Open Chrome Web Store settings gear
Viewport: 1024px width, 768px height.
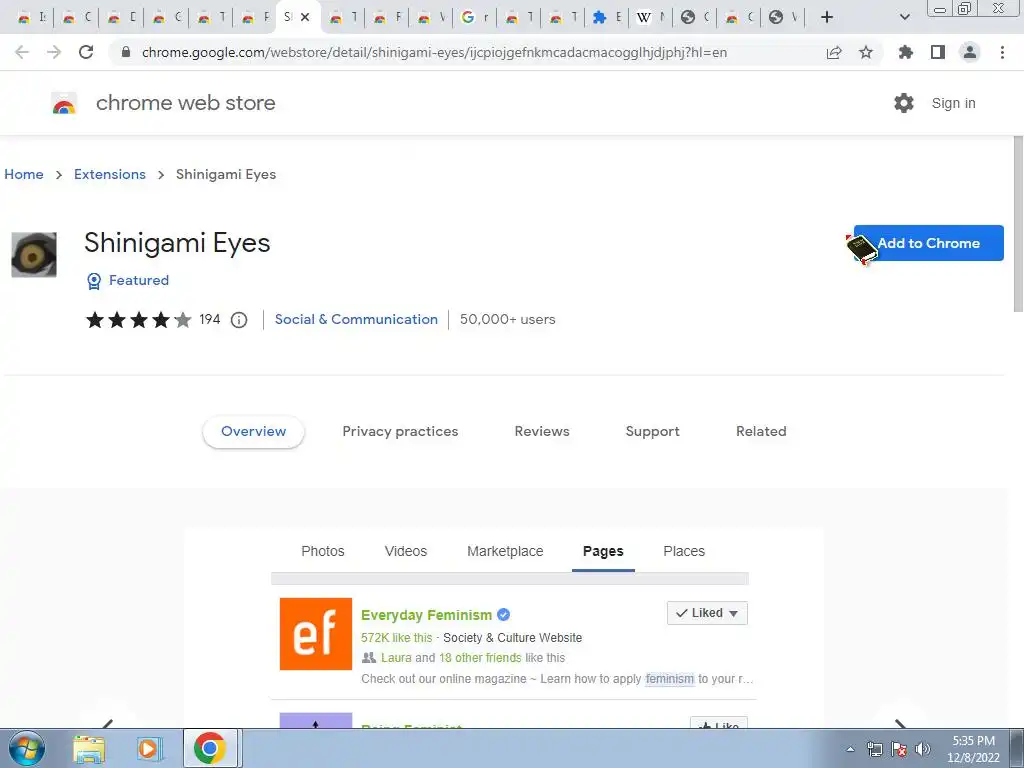point(904,103)
